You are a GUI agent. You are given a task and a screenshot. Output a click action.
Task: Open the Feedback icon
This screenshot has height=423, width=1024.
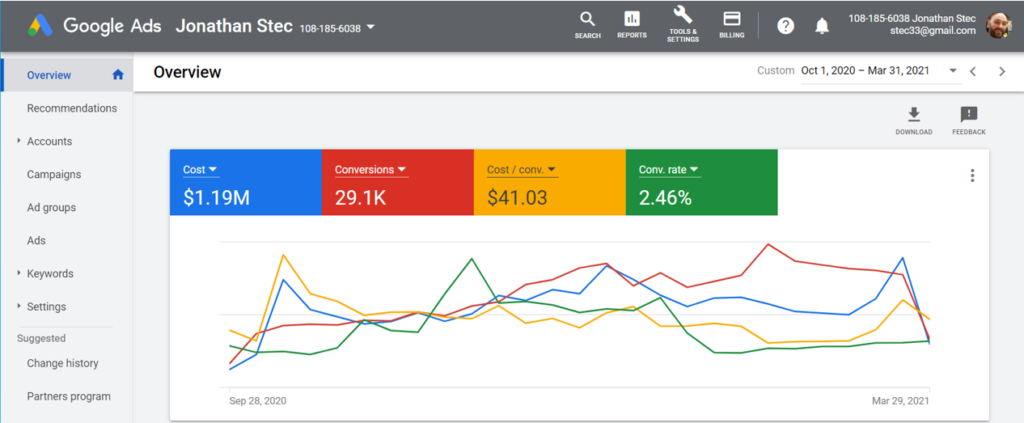point(968,115)
